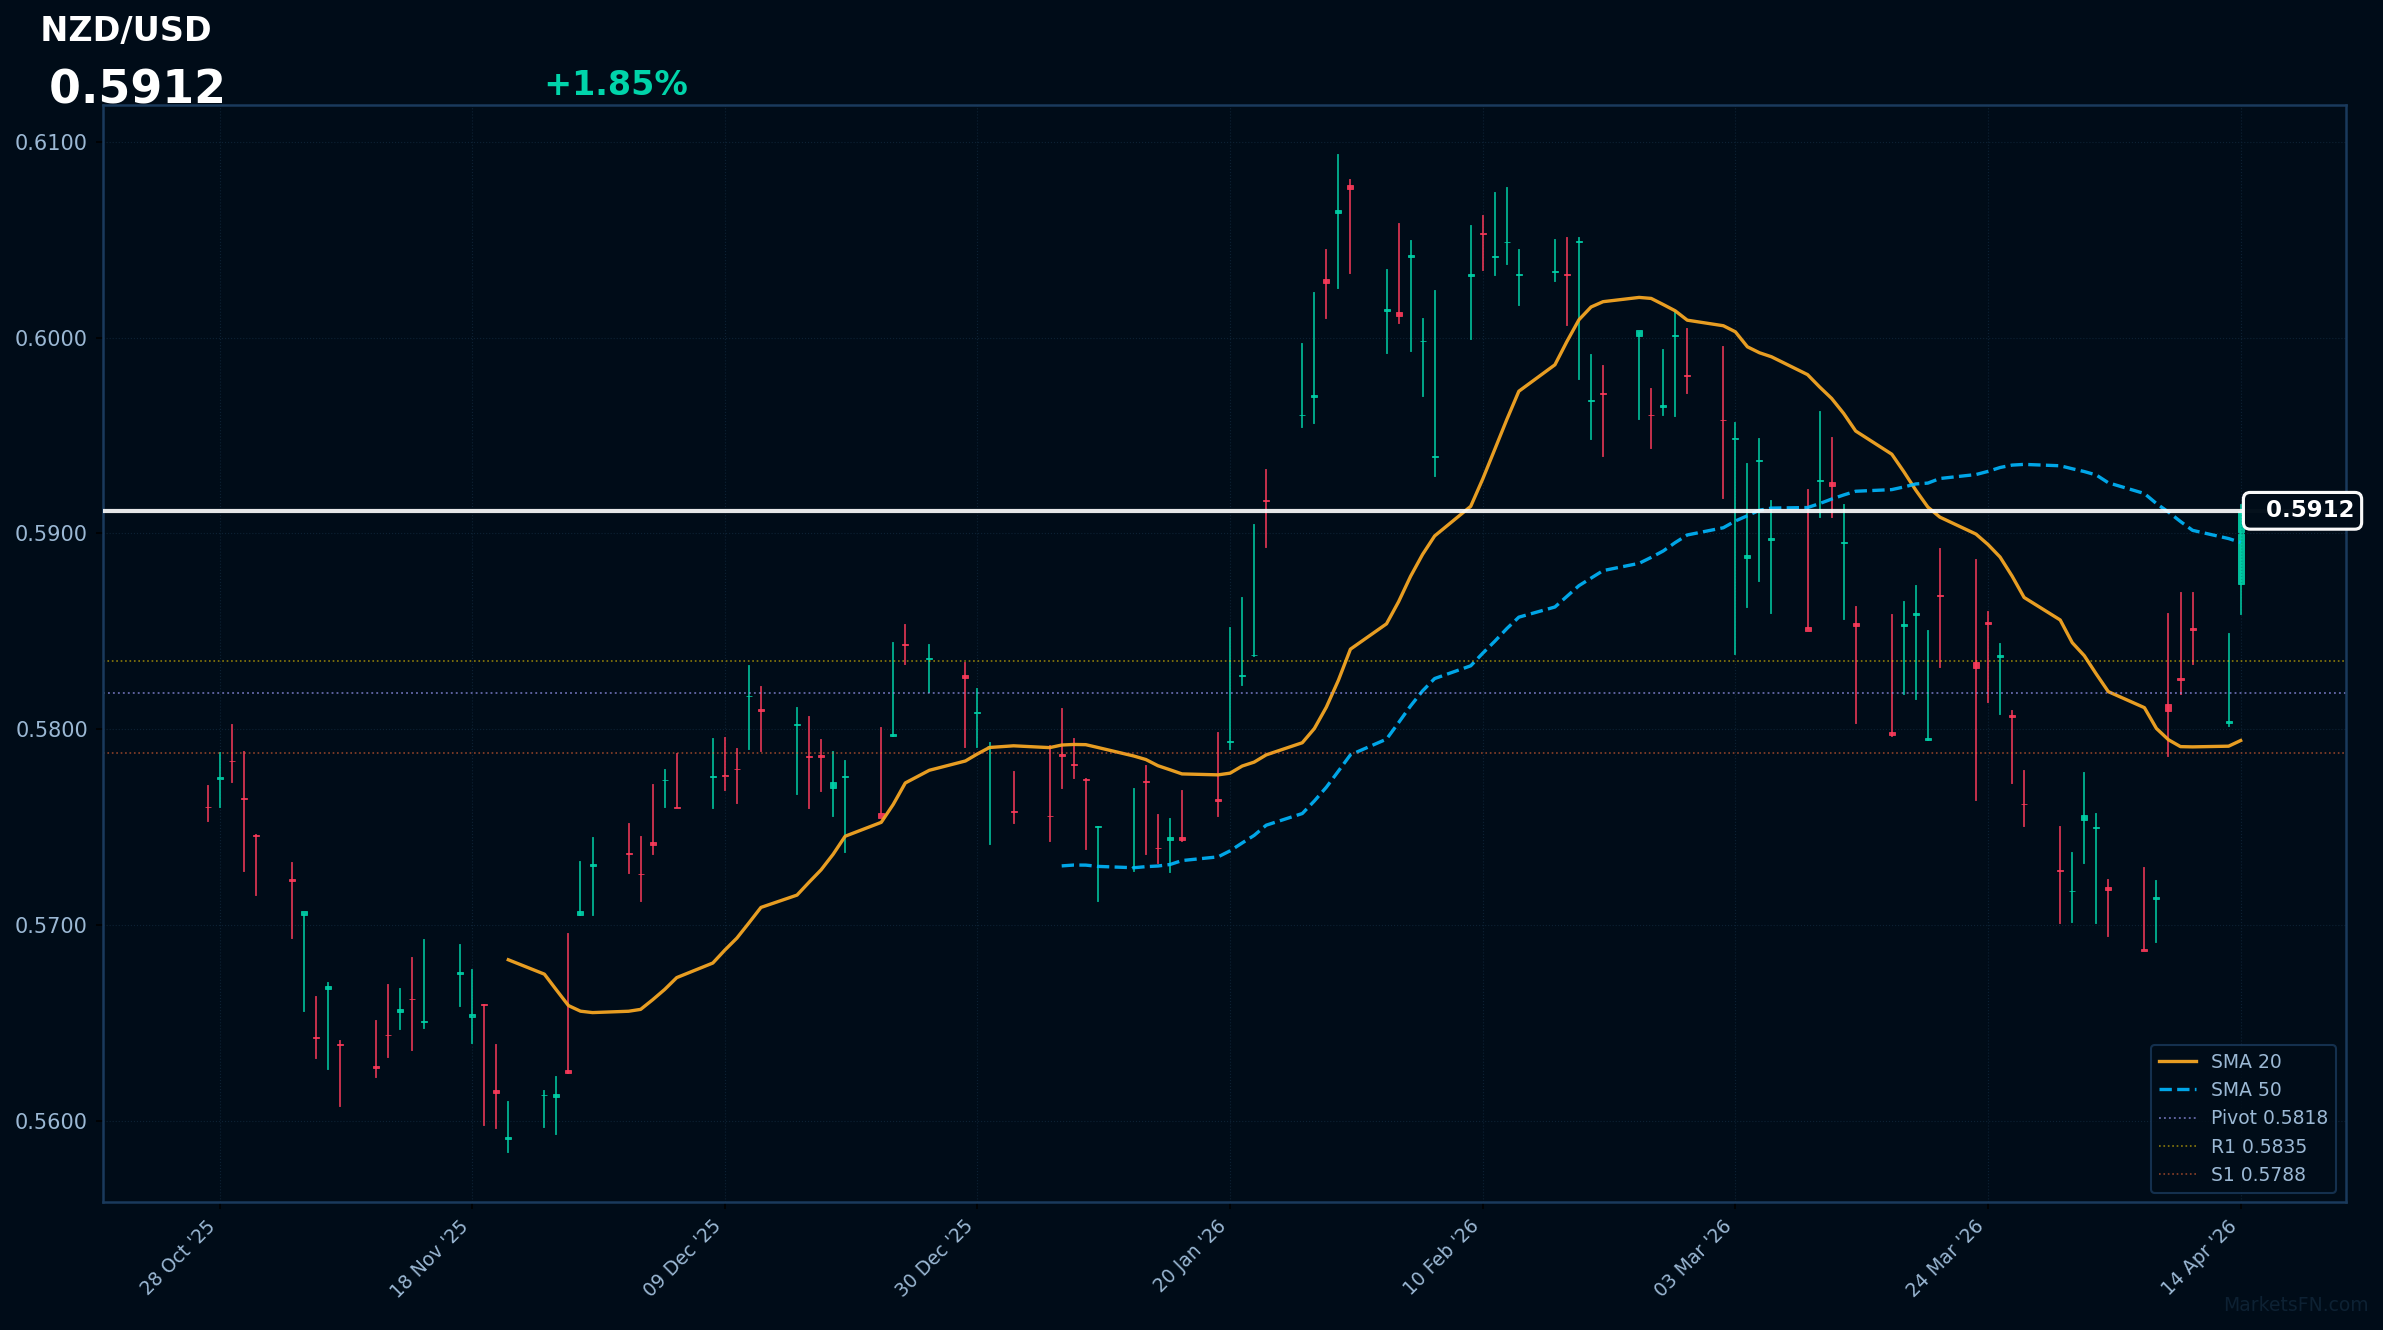The height and width of the screenshot is (1330, 2383).
Task: Click the 0.5900 y-axis label
Action: click(x=51, y=534)
